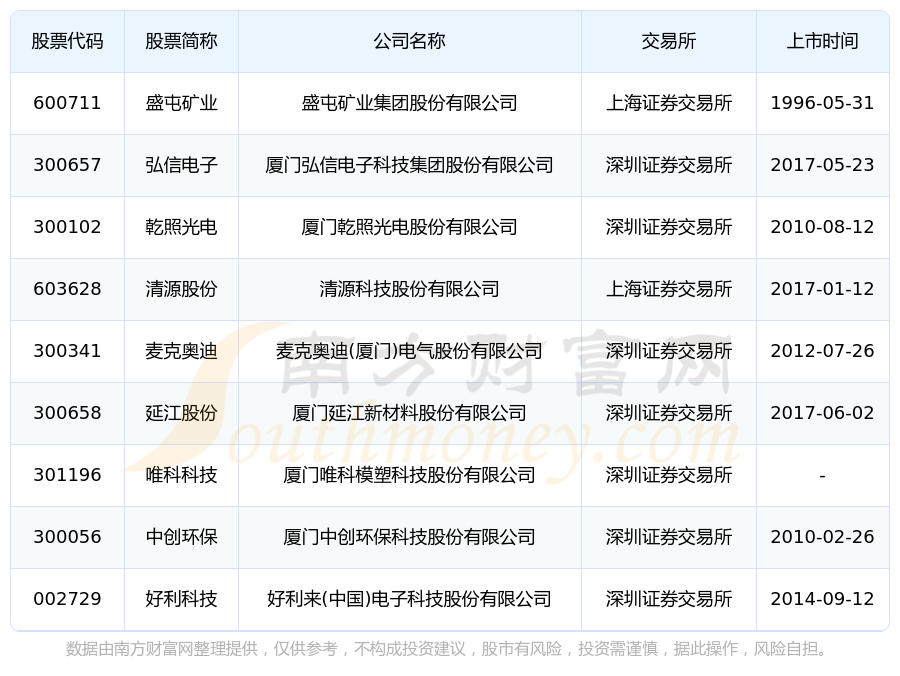Image resolution: width=900 pixels, height=676 pixels.
Task: Select stock name 好利科技
Action: click(181, 599)
